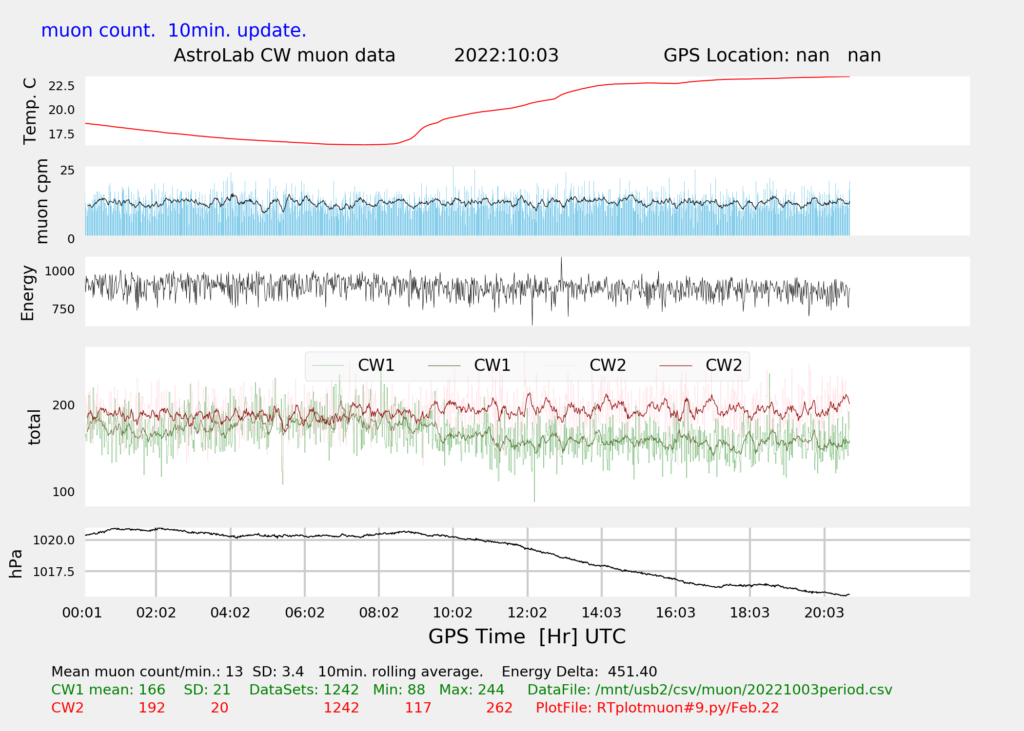Click the dark red CW2 legend line
This screenshot has height=731, width=1024.
tap(678, 366)
